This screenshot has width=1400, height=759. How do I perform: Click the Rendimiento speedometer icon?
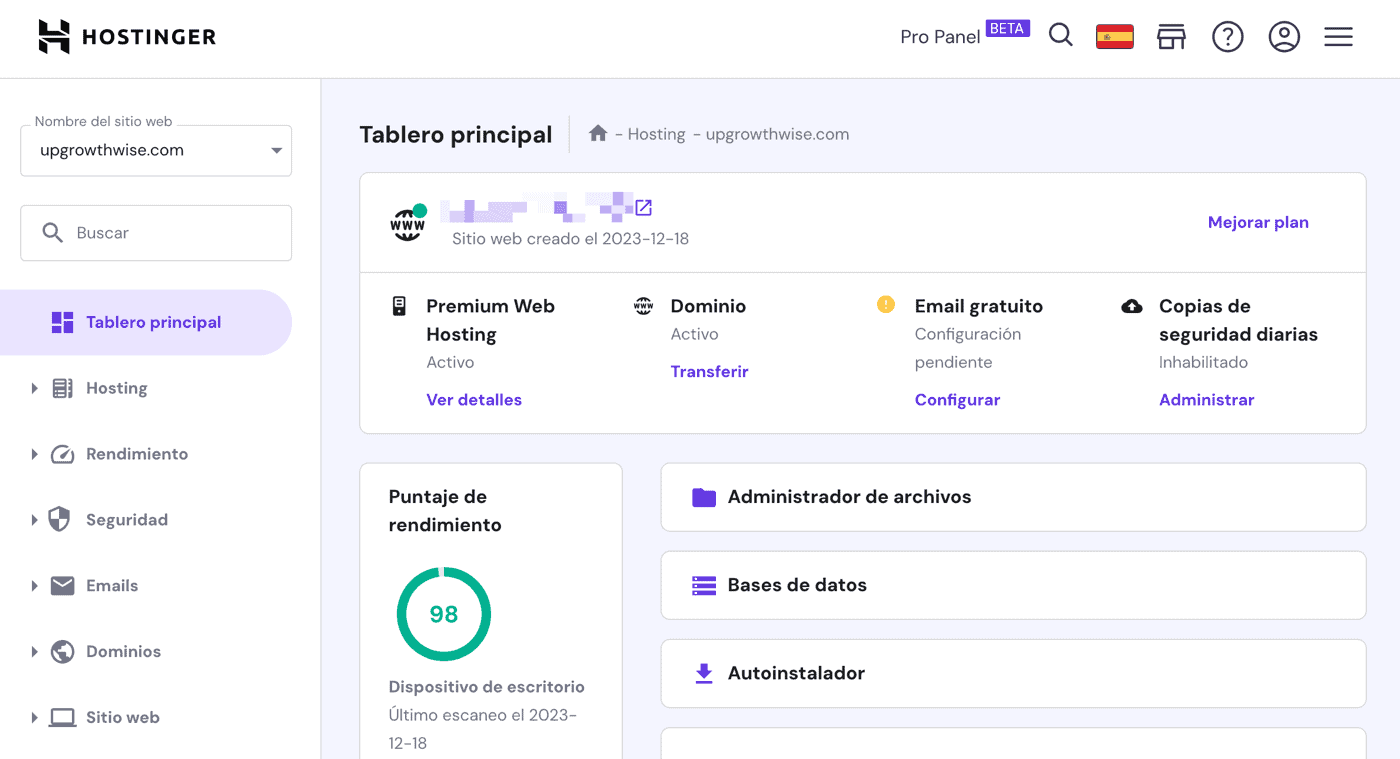pyautogui.click(x=62, y=454)
